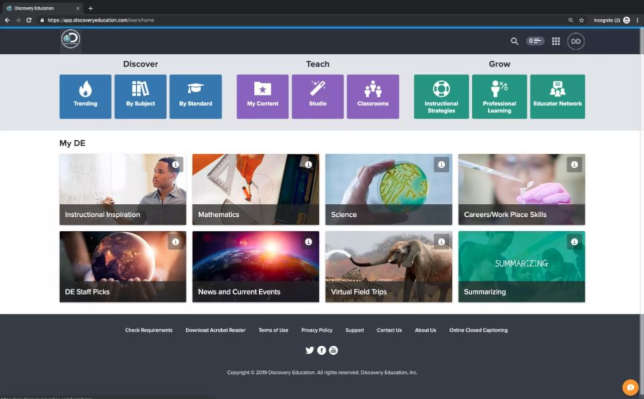Click the Discovery Education logo
644x399 pixels.
71,39
